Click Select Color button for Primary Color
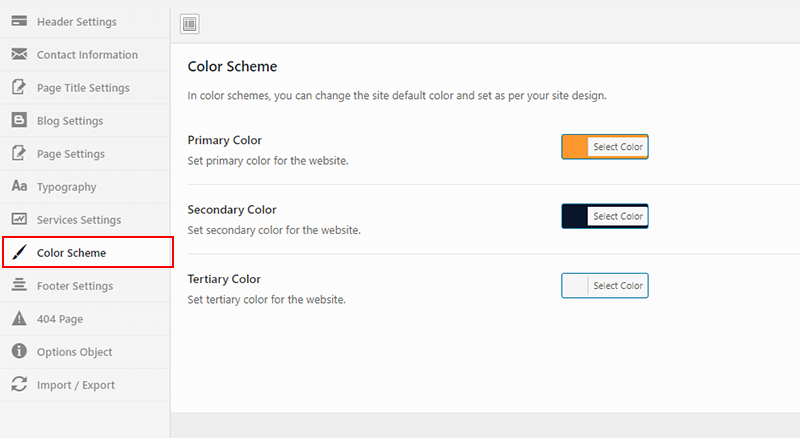Viewport: 800px width, 438px height. [618, 147]
